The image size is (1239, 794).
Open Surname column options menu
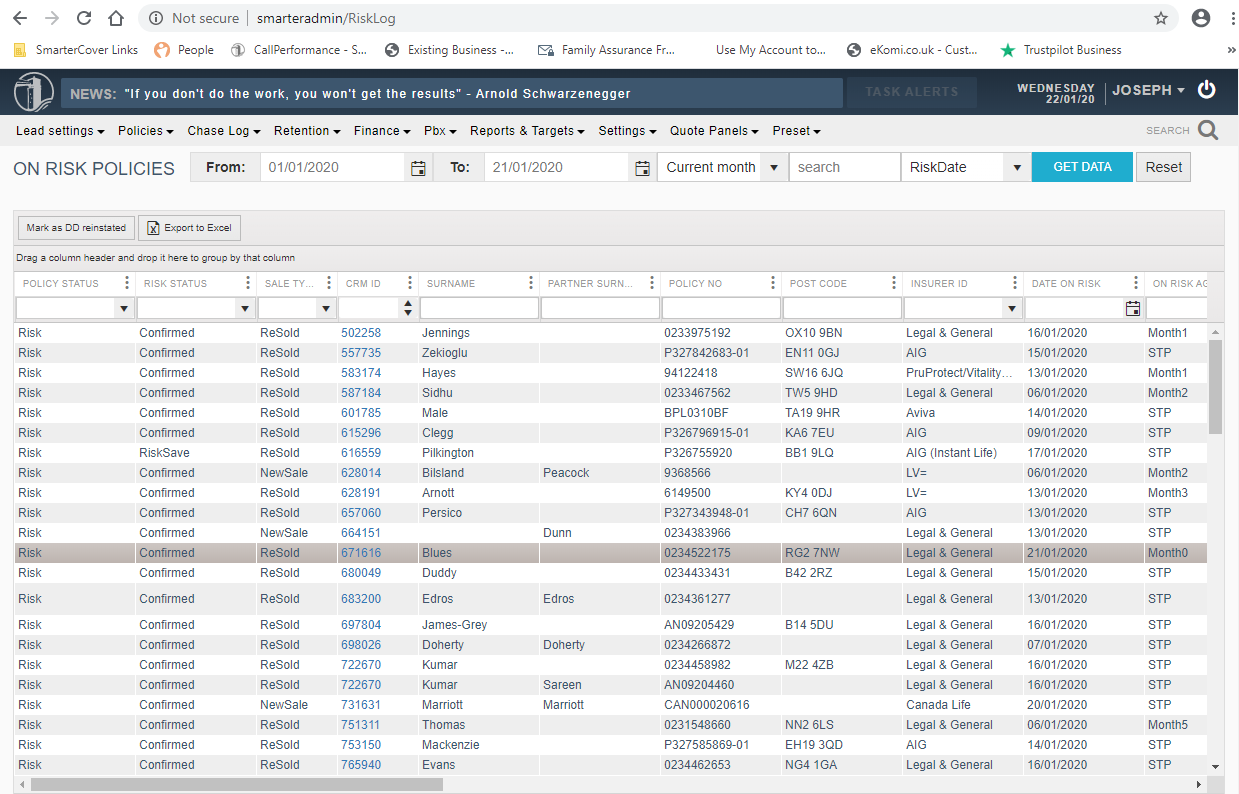pos(531,284)
